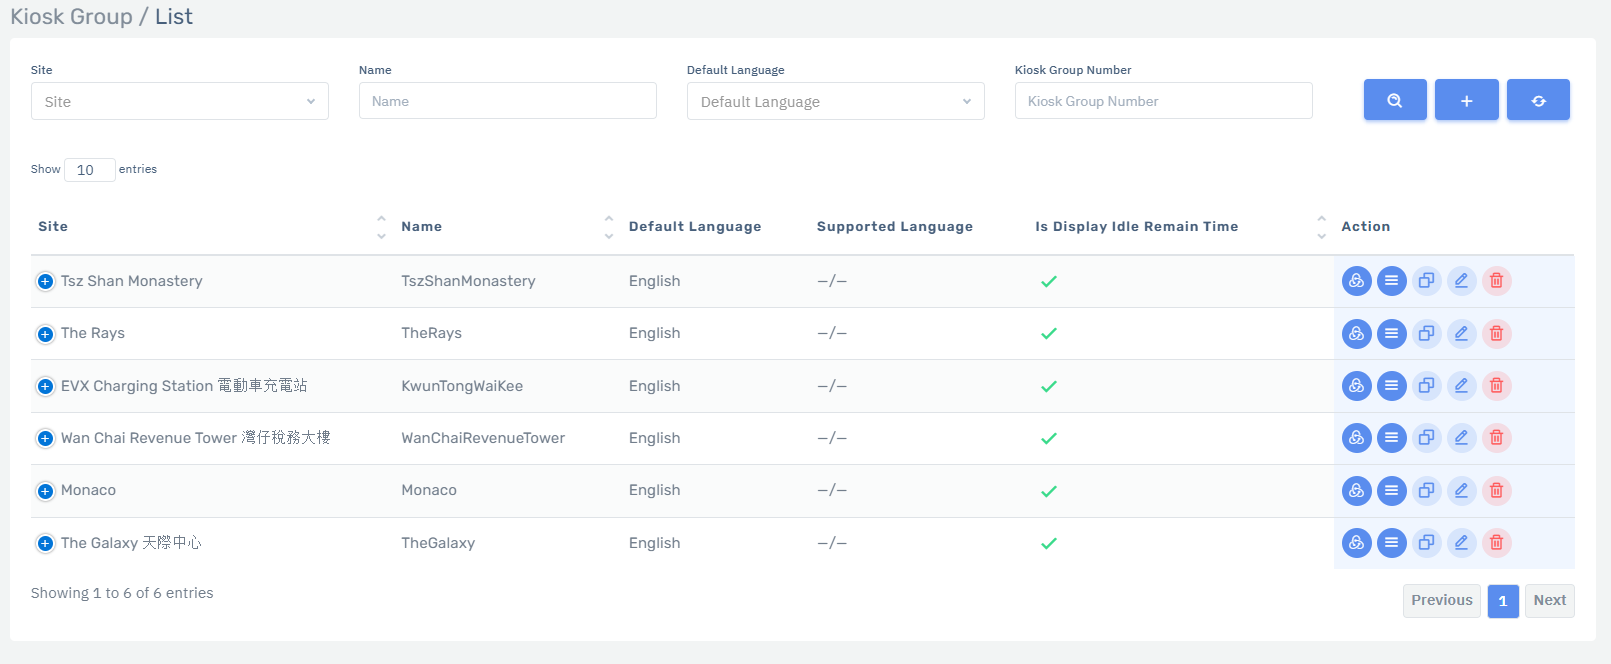Click the KwunTongWaiKee name cell

point(462,386)
